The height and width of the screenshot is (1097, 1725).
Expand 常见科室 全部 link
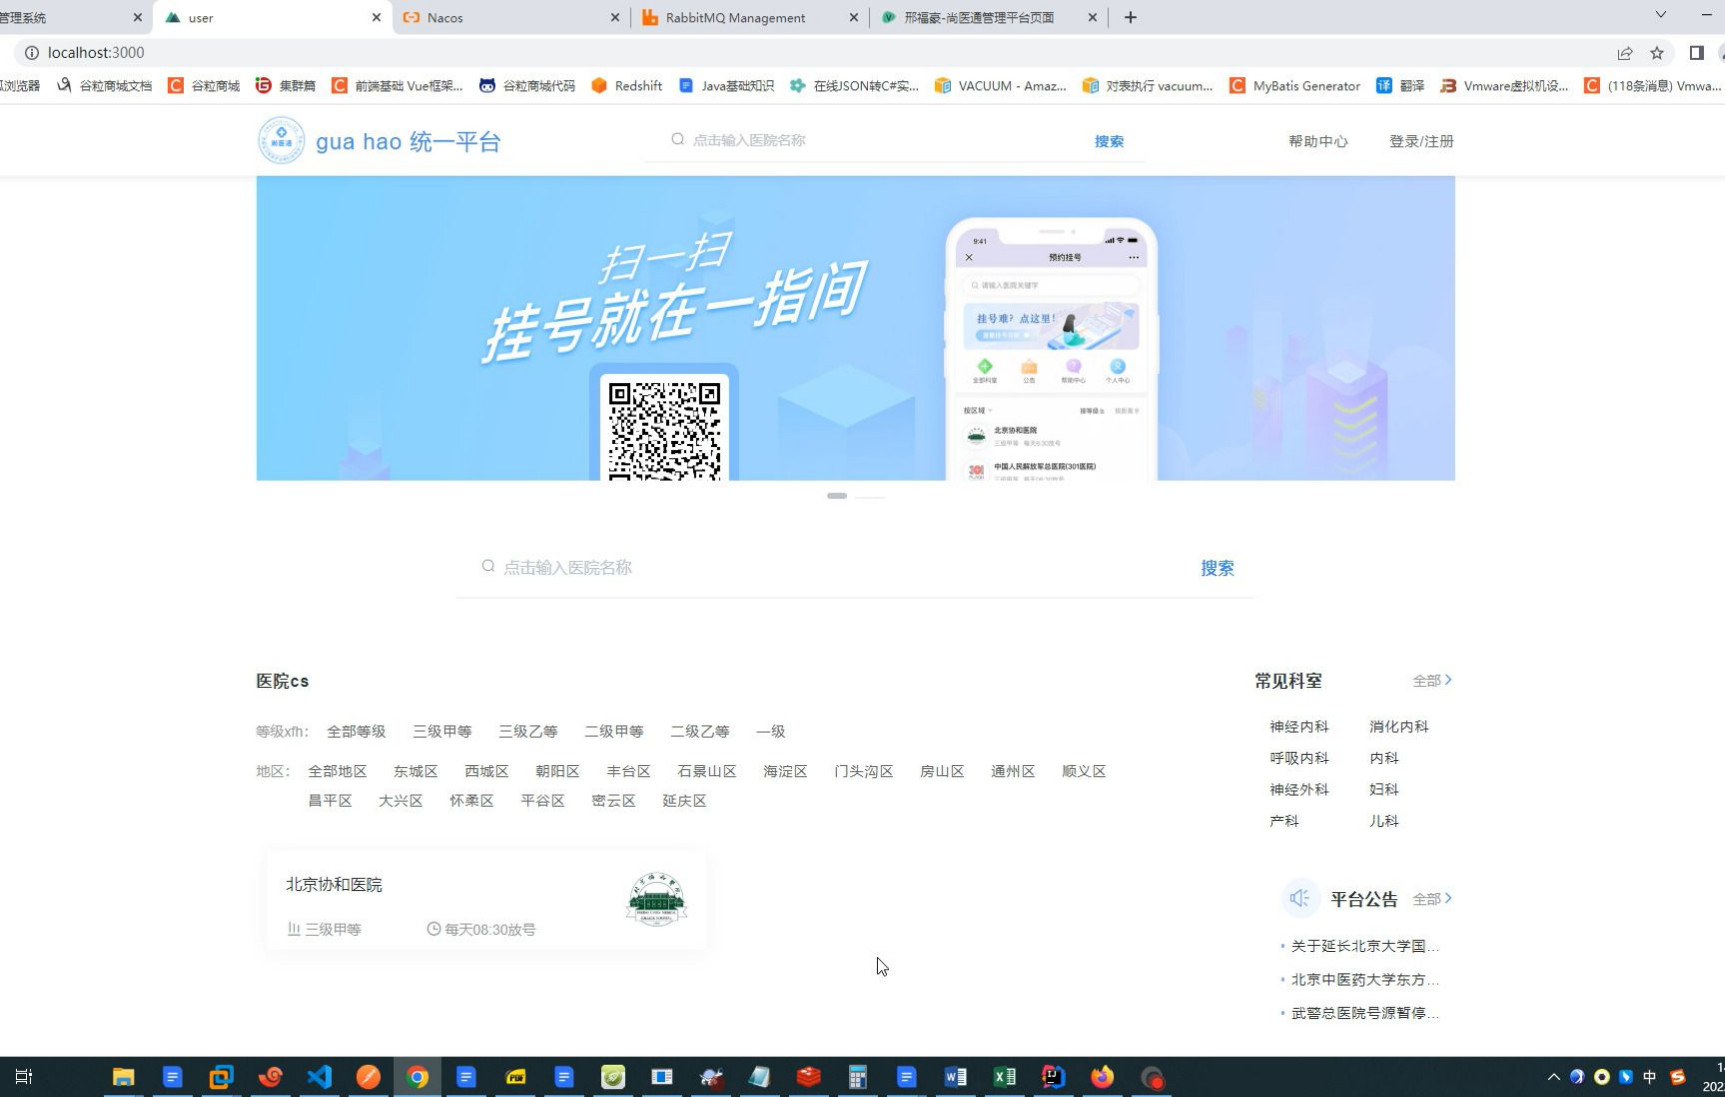(x=1432, y=680)
